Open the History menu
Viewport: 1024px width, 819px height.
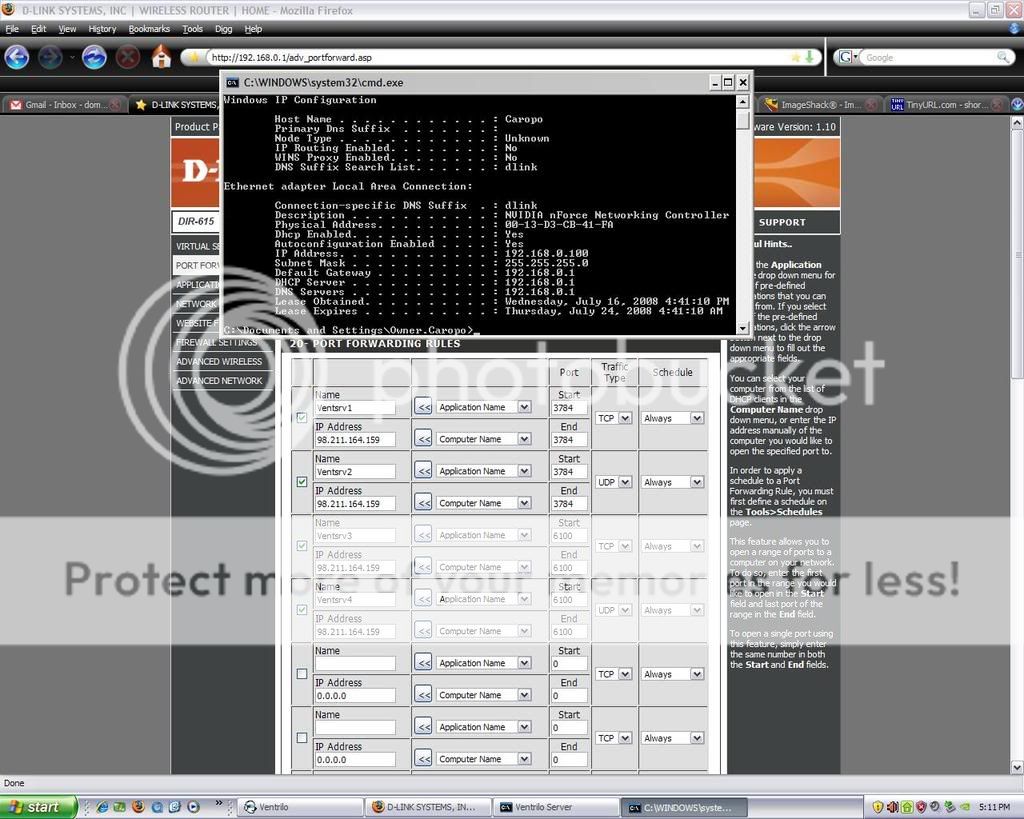(102, 29)
